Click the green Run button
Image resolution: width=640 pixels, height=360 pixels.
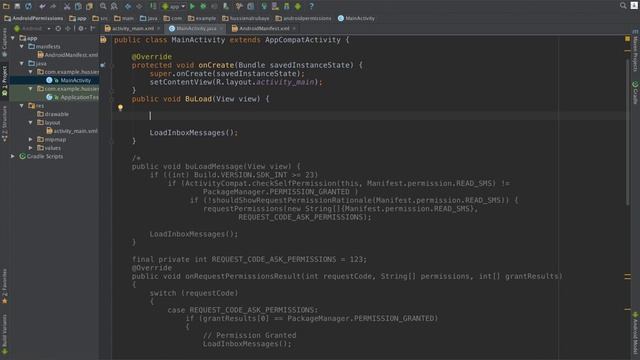[x=192, y=6]
